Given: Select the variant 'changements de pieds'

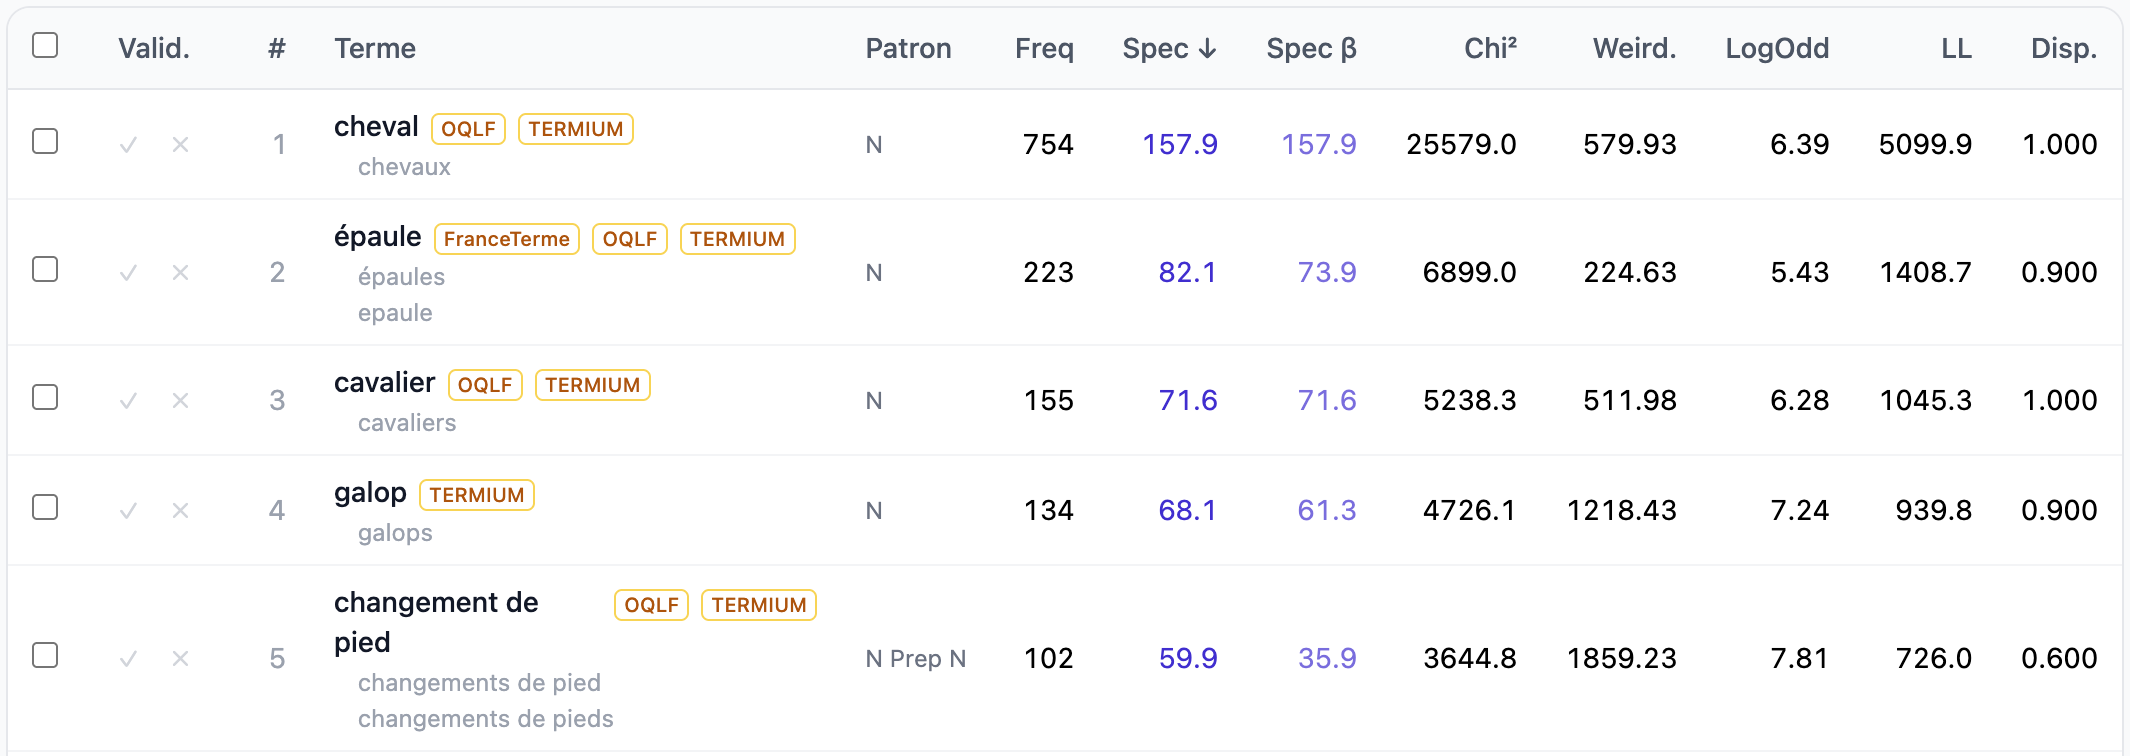Looking at the screenshot, I should [486, 719].
